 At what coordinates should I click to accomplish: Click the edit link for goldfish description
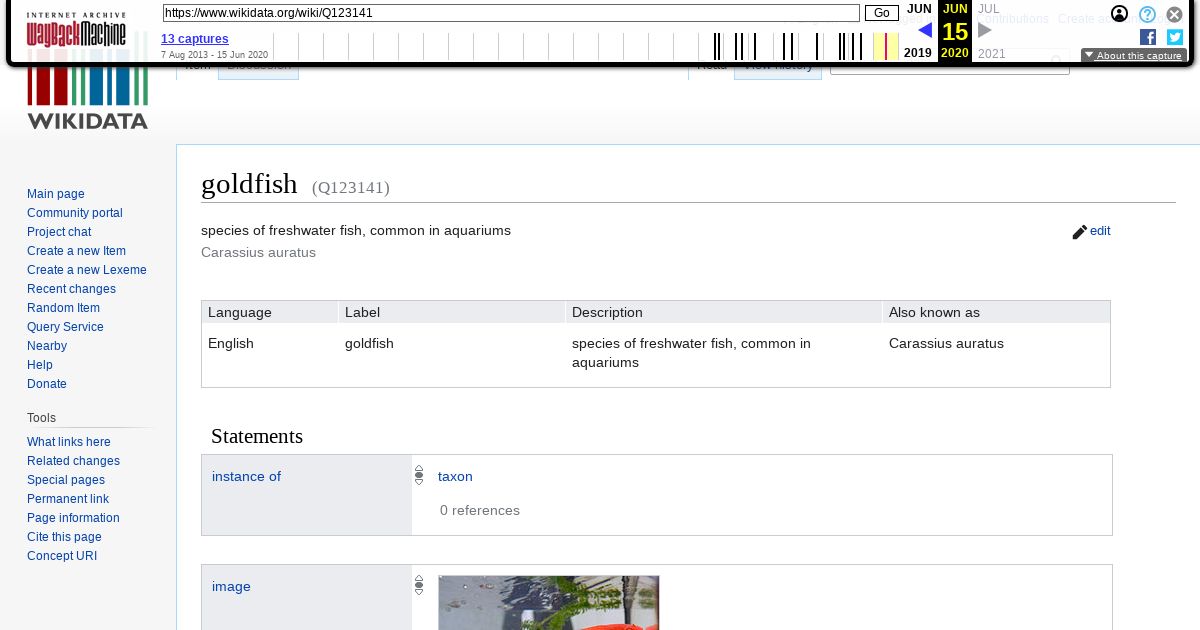(x=1100, y=231)
